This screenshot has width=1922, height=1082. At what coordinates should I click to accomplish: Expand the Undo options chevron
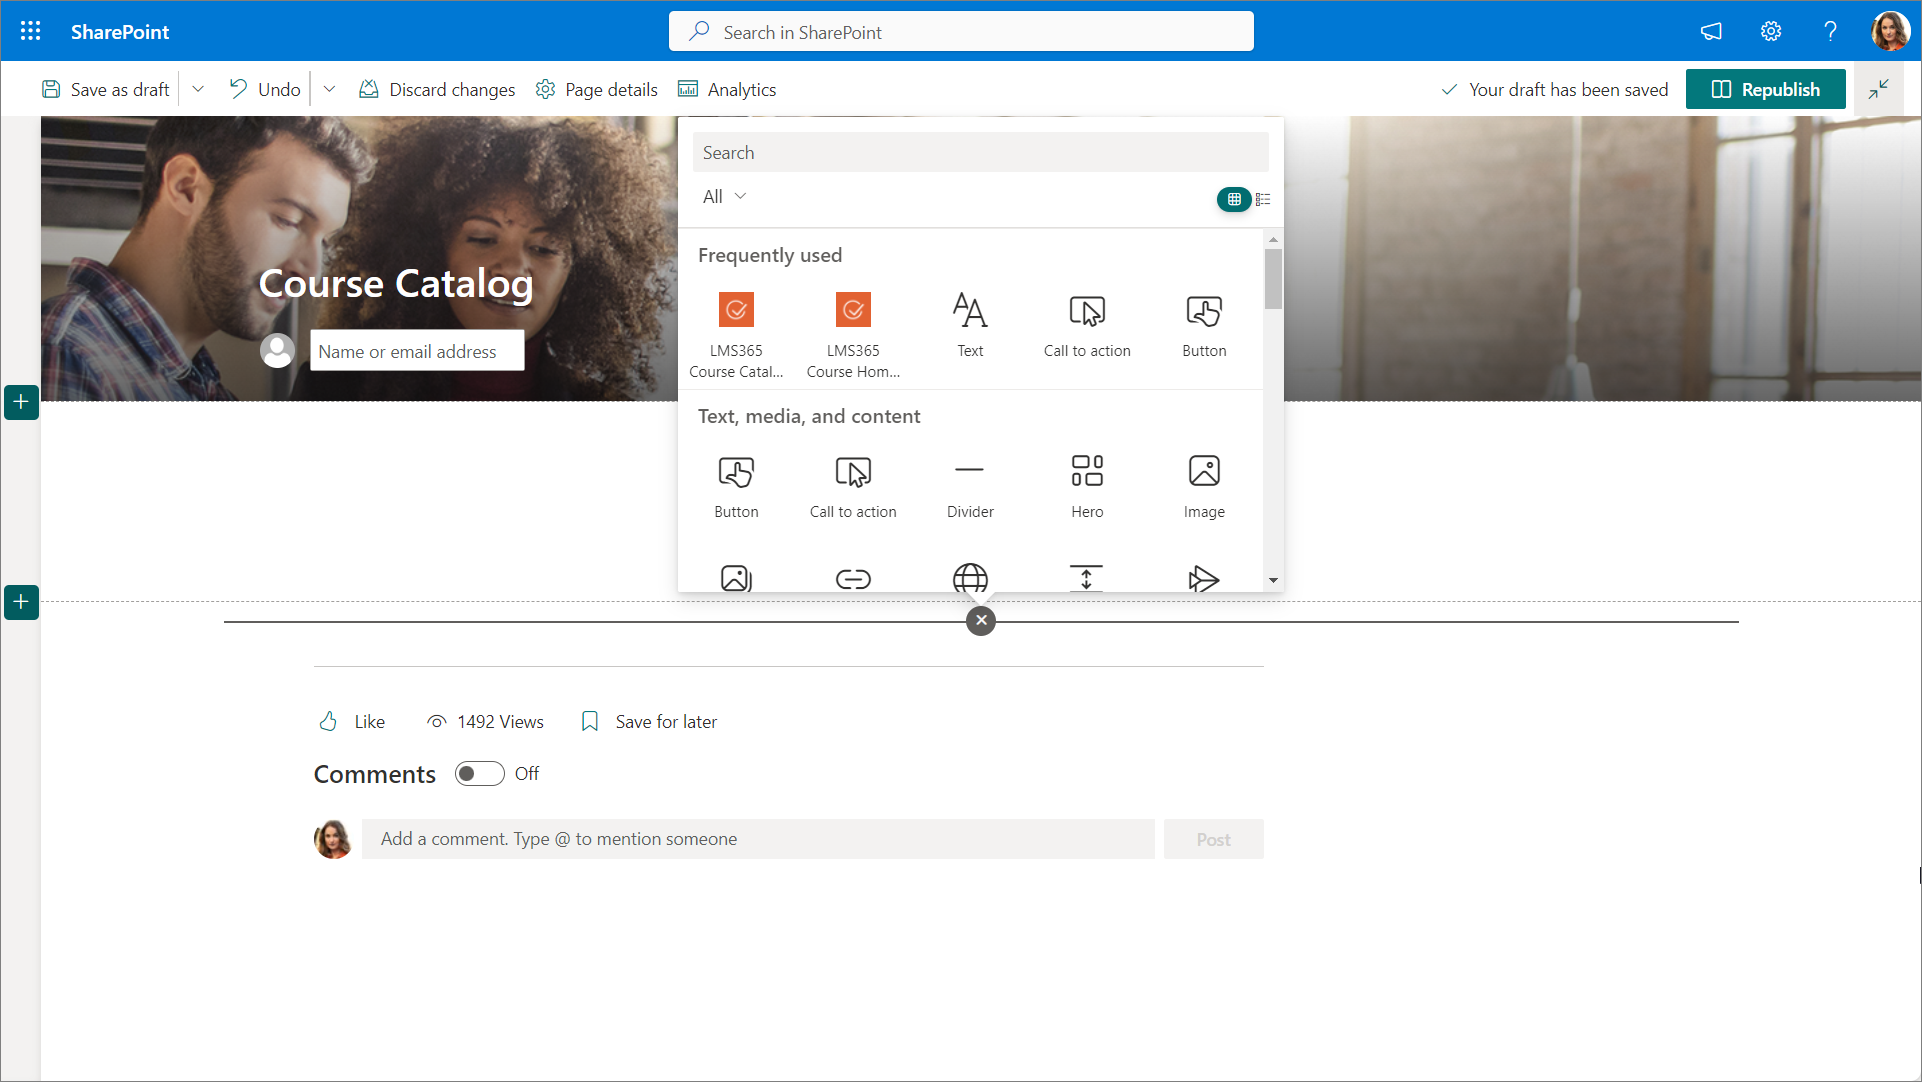pyautogui.click(x=329, y=89)
